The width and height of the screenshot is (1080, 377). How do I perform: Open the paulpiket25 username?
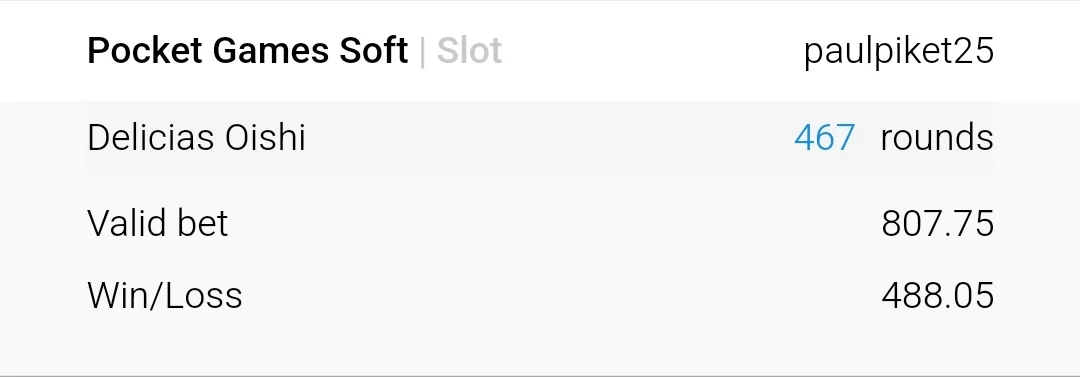click(x=899, y=52)
